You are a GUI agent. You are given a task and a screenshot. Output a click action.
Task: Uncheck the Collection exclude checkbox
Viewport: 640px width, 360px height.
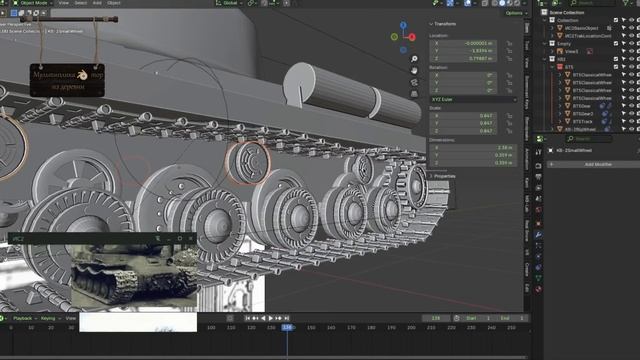pos(616,20)
